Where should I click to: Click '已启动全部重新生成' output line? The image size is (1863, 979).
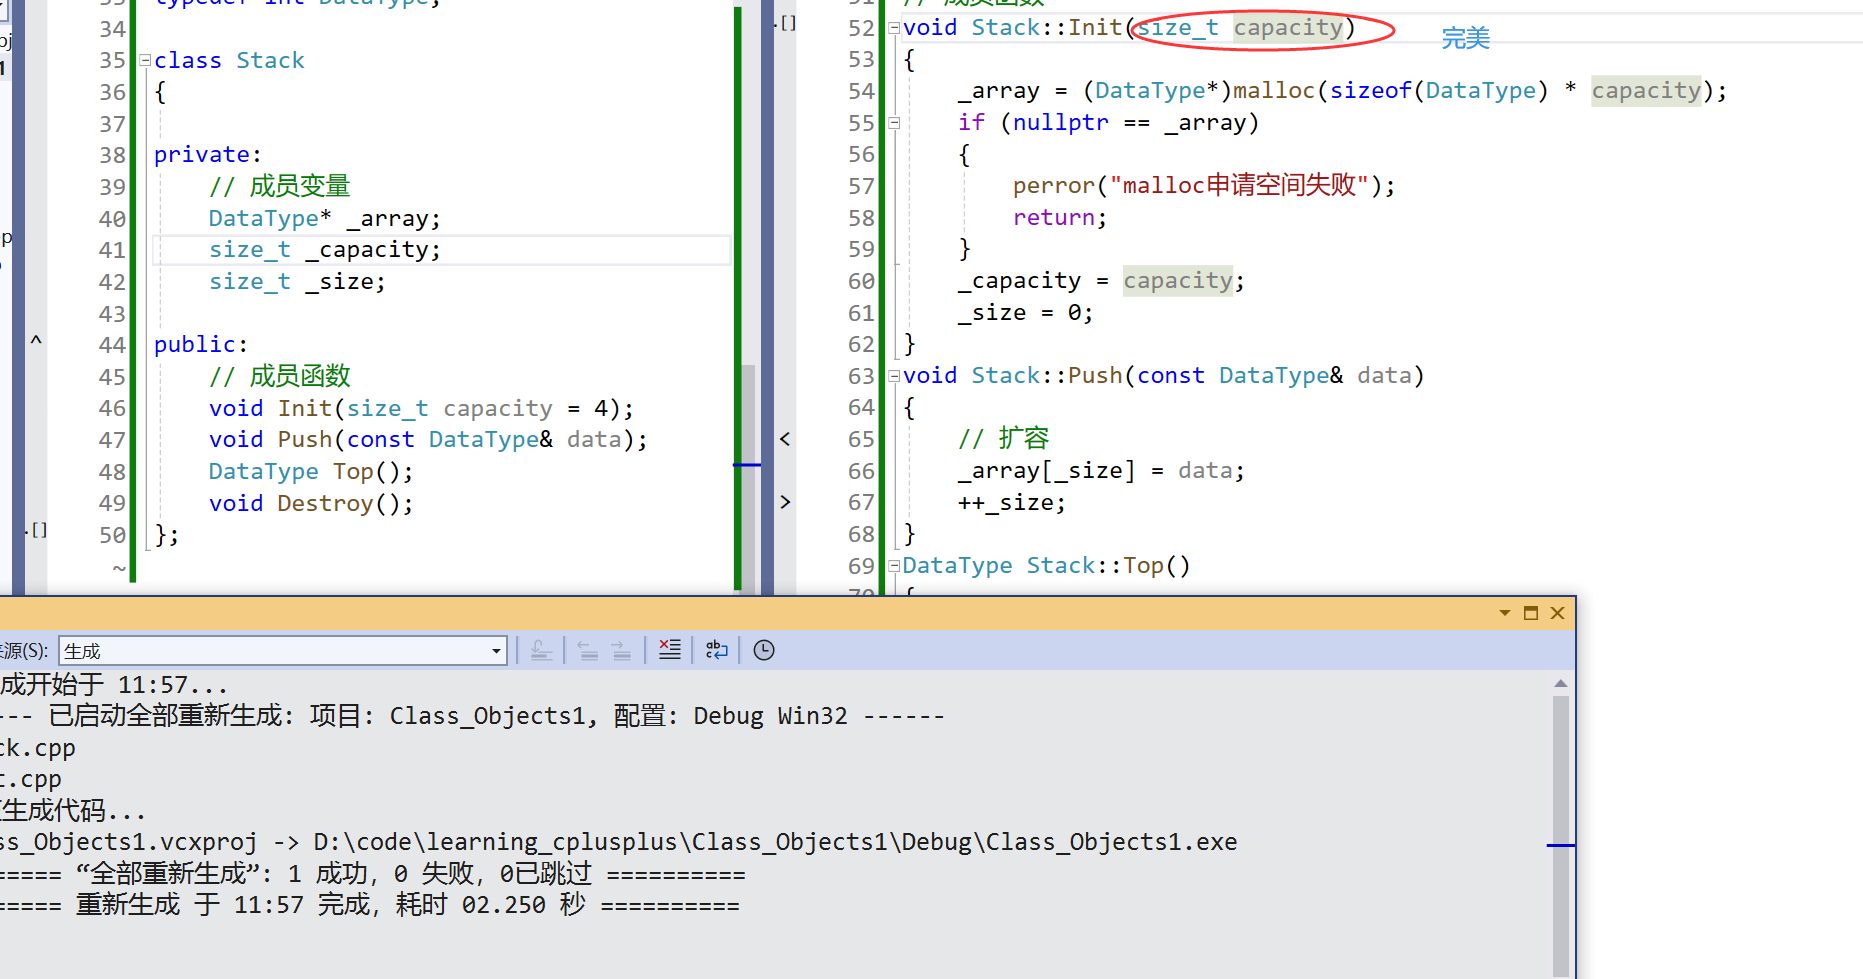472,717
